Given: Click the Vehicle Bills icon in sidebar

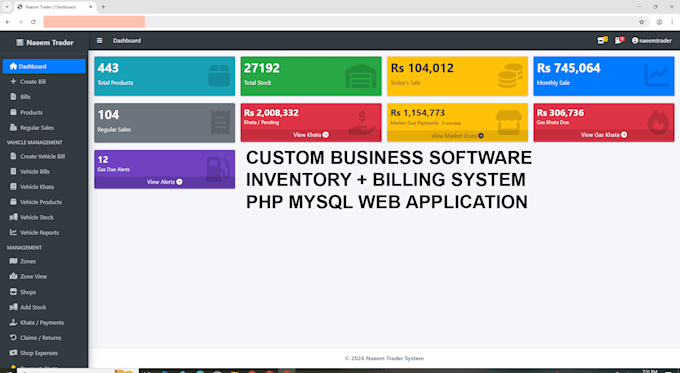Looking at the screenshot, I should pos(13,171).
